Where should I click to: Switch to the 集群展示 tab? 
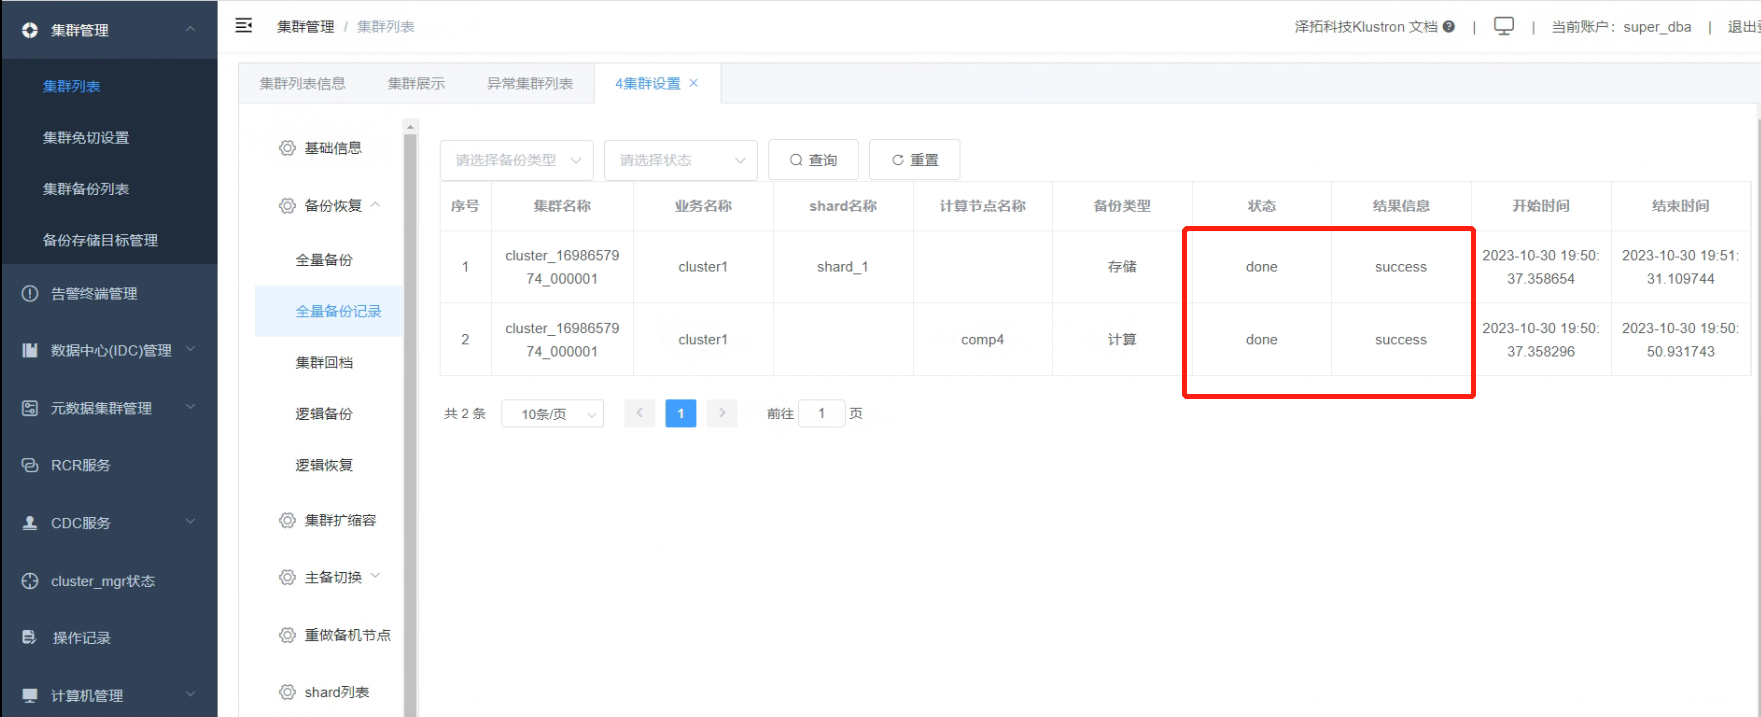click(416, 84)
